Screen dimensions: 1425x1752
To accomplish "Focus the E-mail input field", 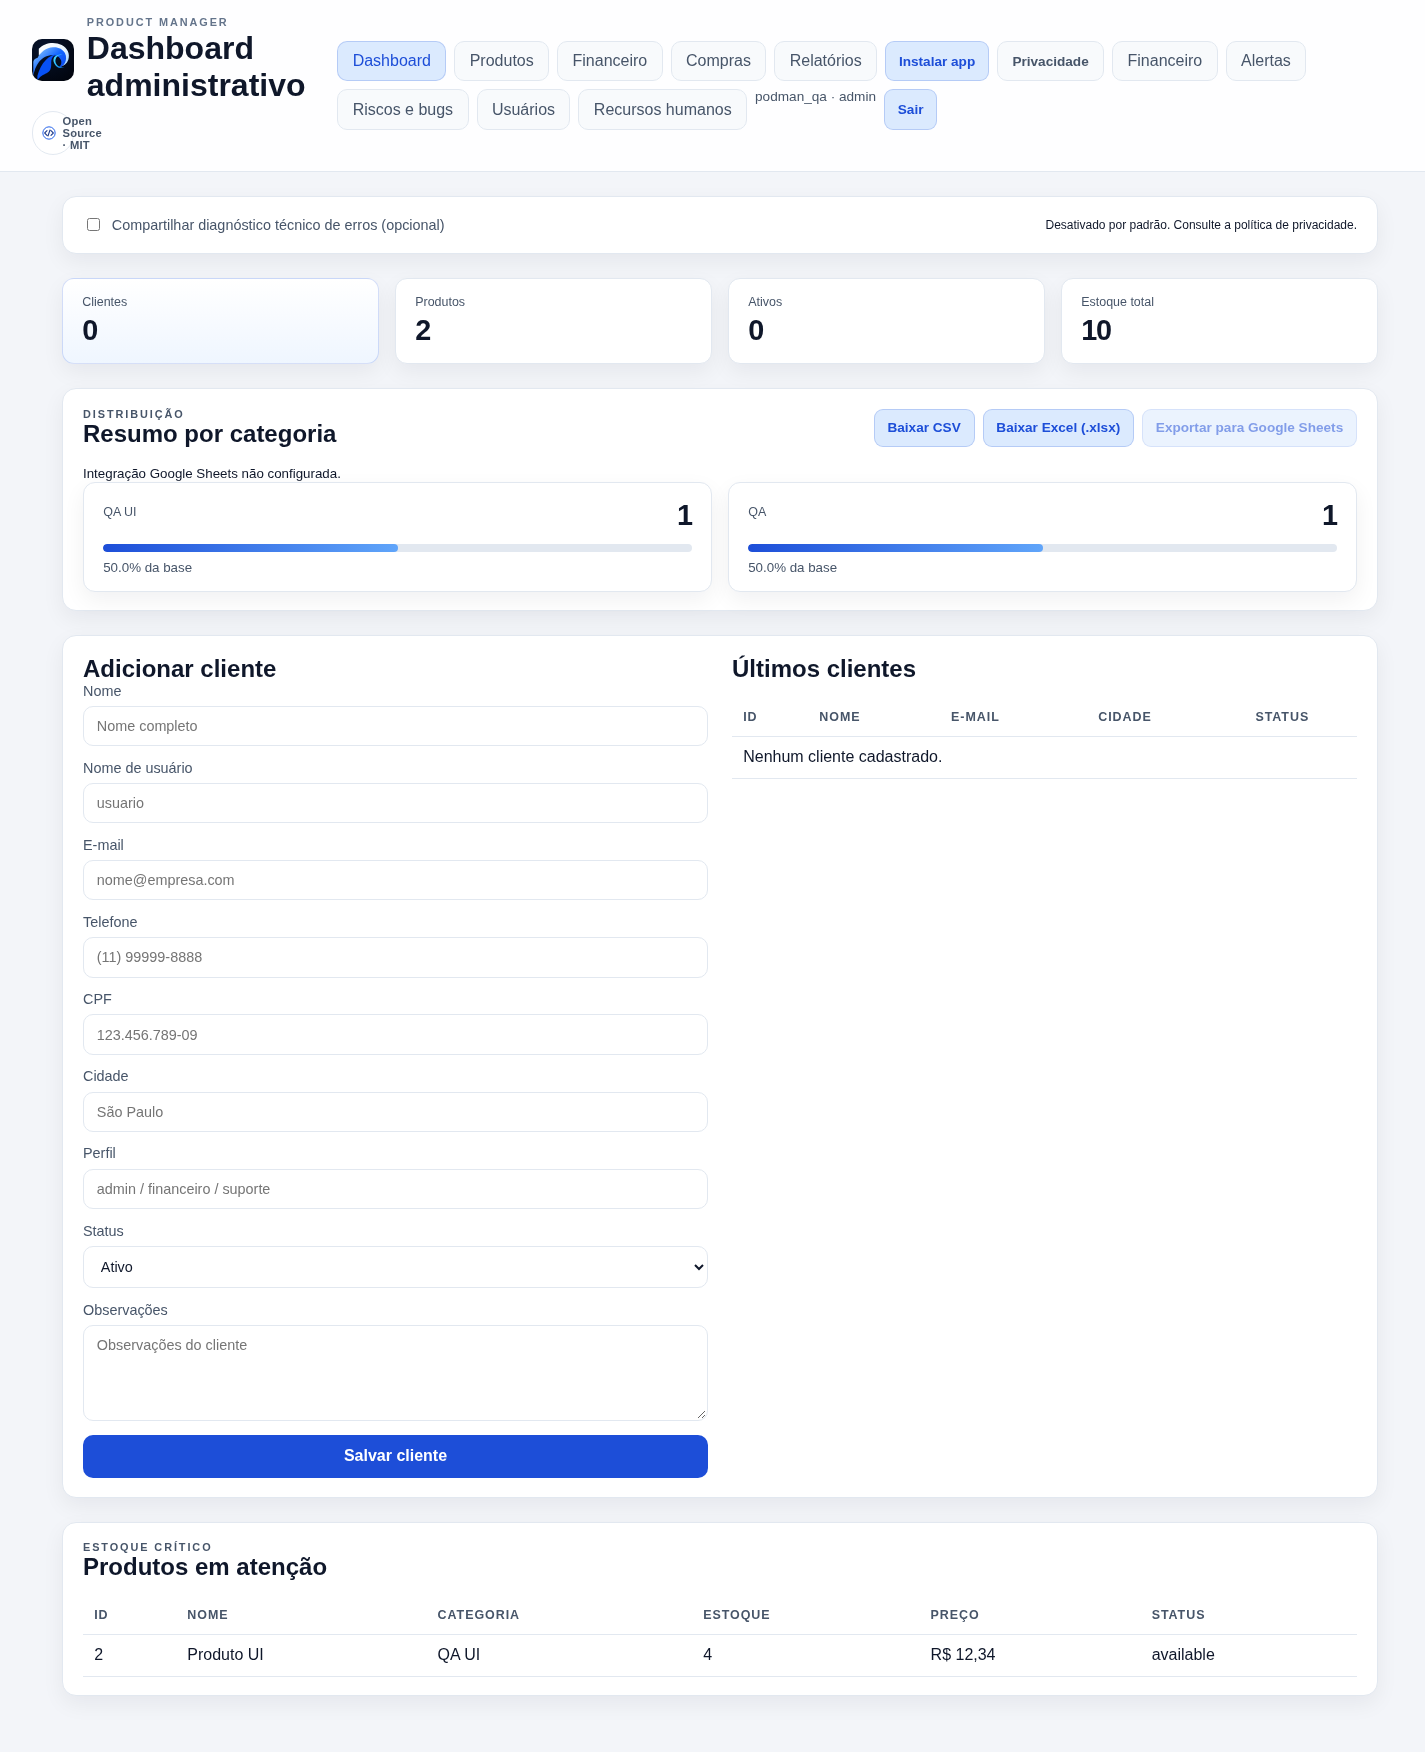I will (x=395, y=880).
